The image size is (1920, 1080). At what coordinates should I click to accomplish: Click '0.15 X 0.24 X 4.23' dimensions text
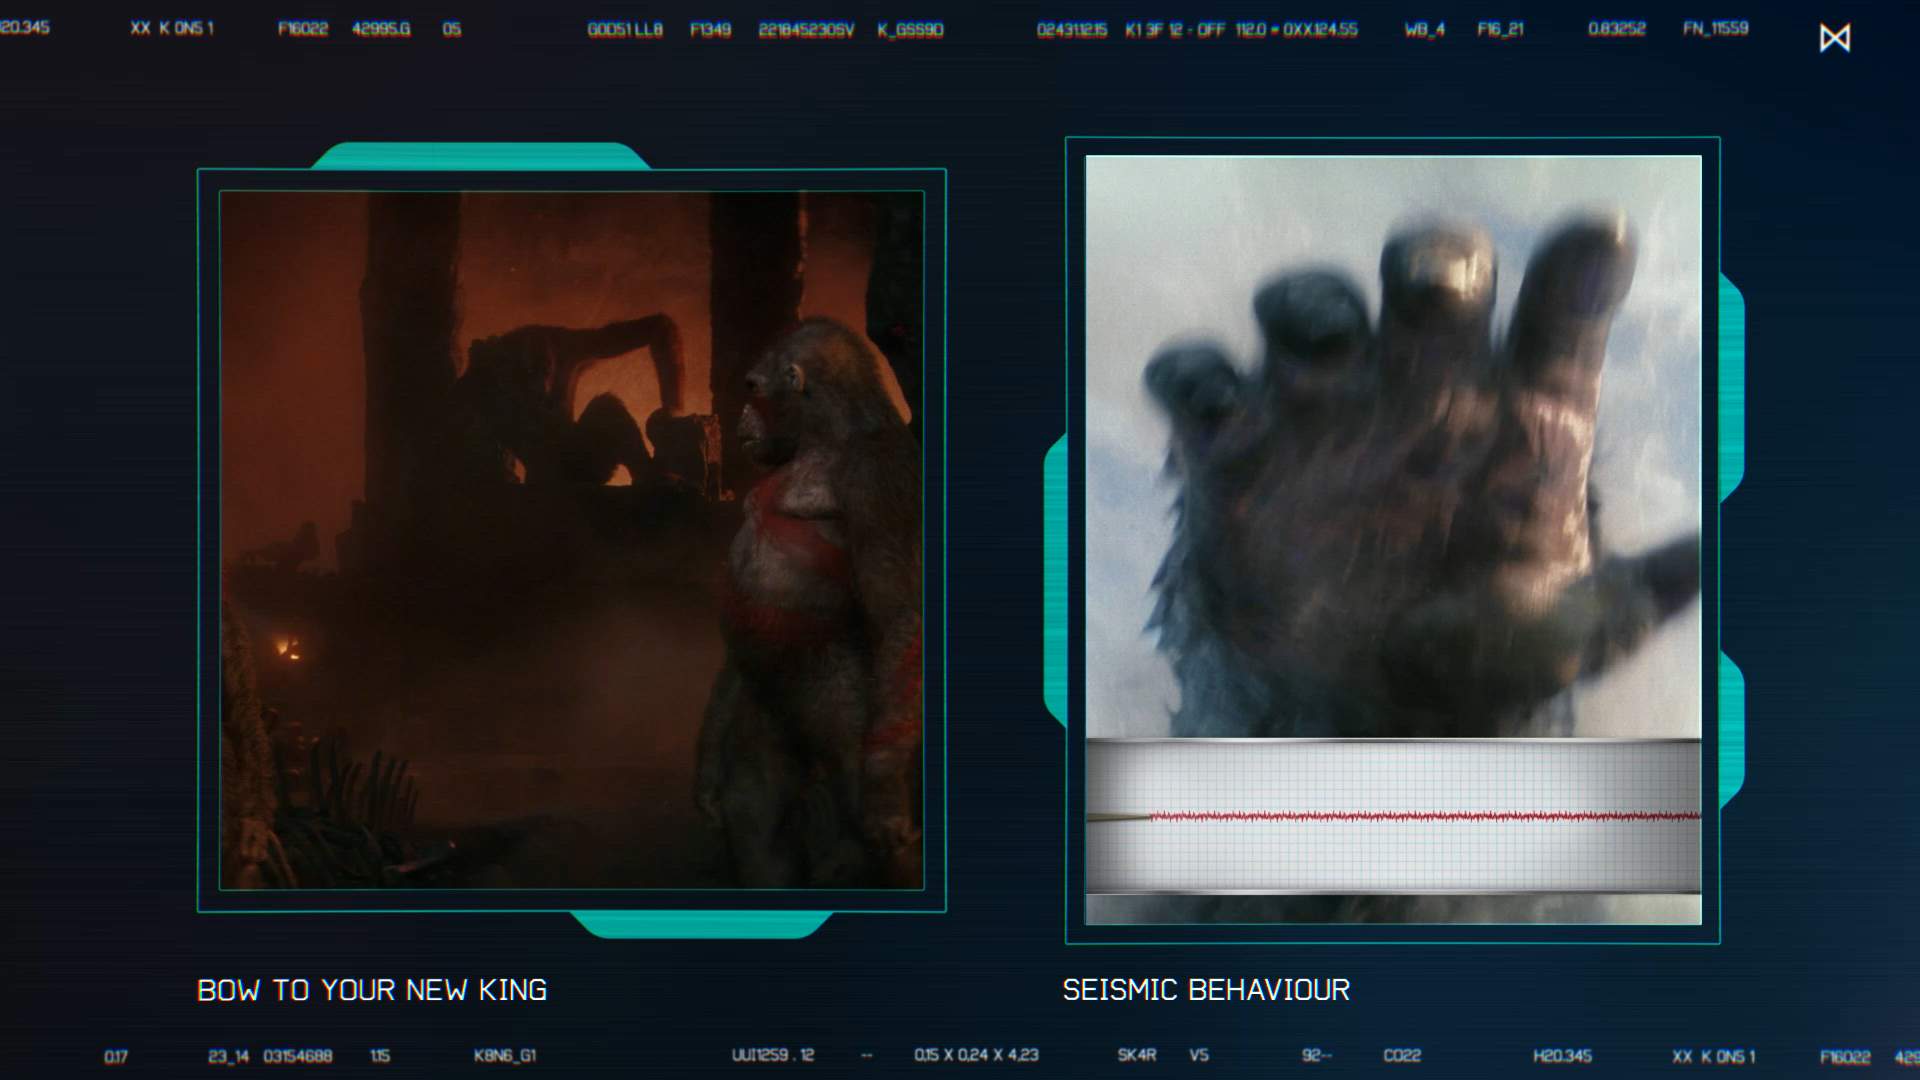click(976, 1055)
